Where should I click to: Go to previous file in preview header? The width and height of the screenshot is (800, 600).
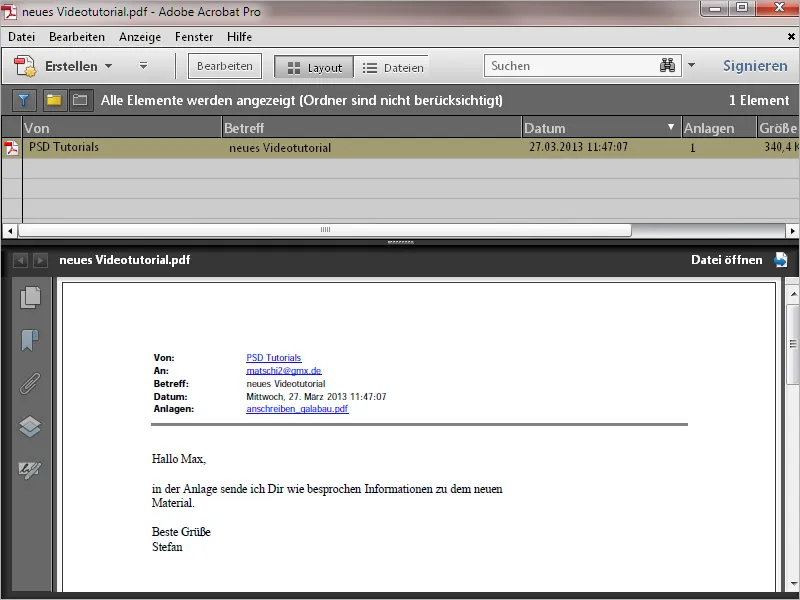click(20, 260)
